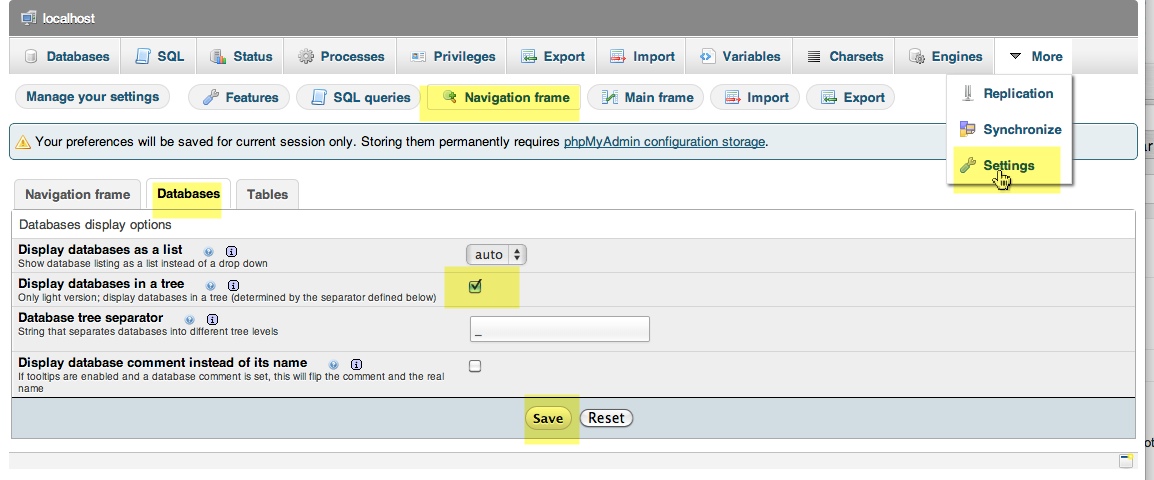Open the SQL queries settings section
The image size is (1154, 480).
click(360, 98)
